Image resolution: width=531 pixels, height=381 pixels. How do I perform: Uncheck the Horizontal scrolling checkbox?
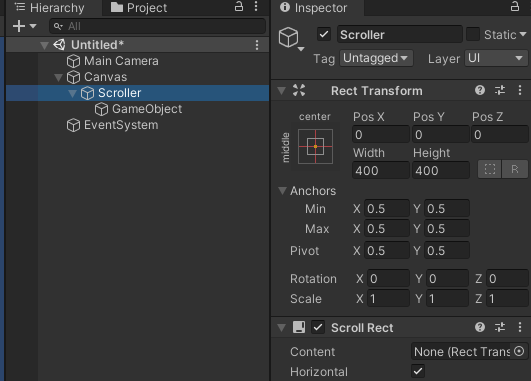click(x=418, y=371)
